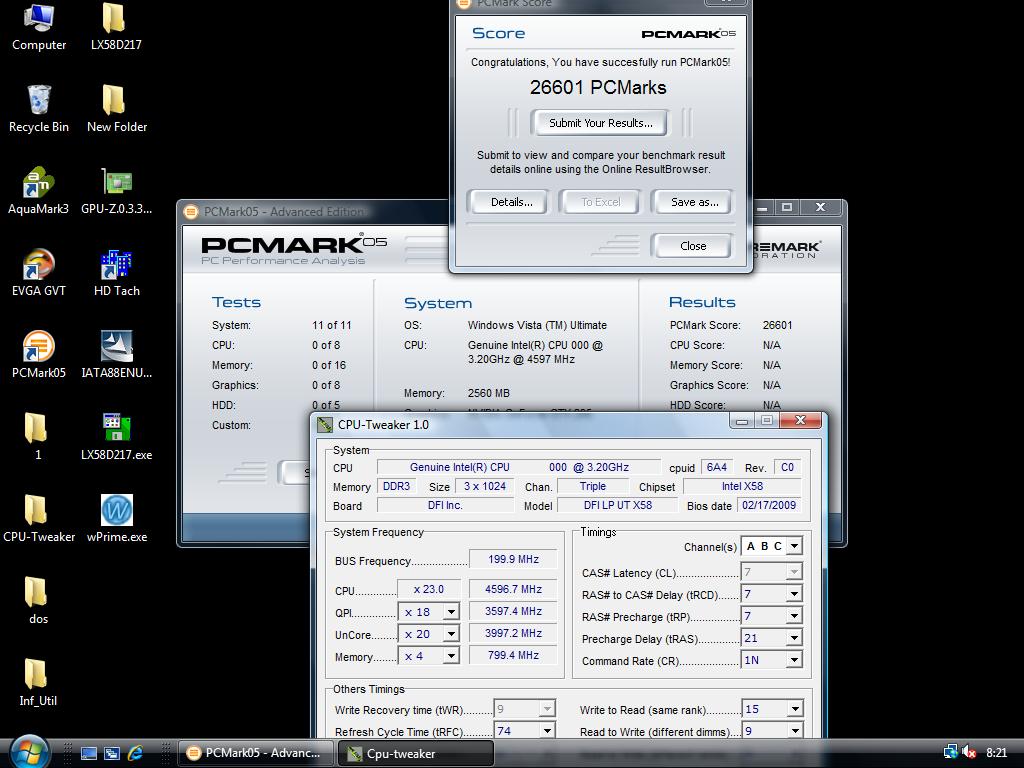
Task: Click Windows Vista (TM) Ultimate OS text
Action: pos(537,325)
